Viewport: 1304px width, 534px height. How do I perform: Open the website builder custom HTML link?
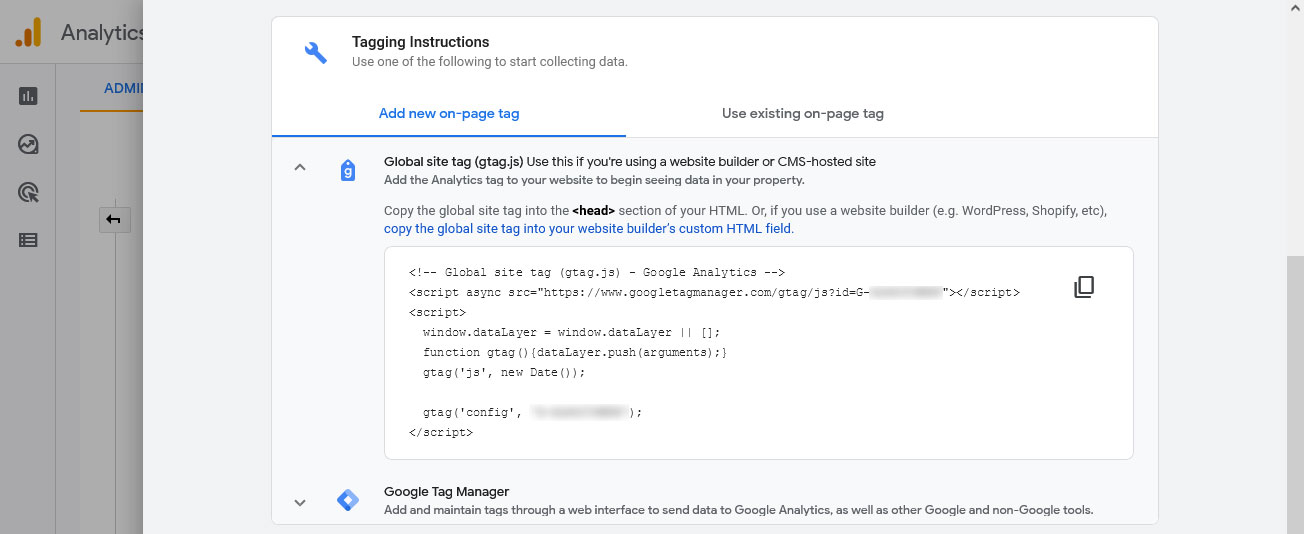[x=588, y=228]
